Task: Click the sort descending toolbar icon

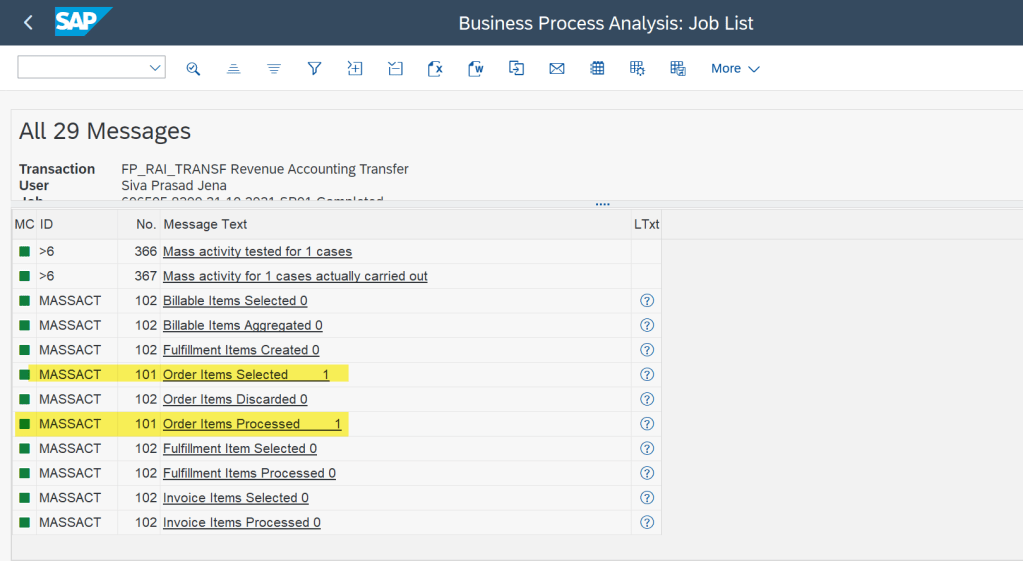Action: pyautogui.click(x=274, y=68)
